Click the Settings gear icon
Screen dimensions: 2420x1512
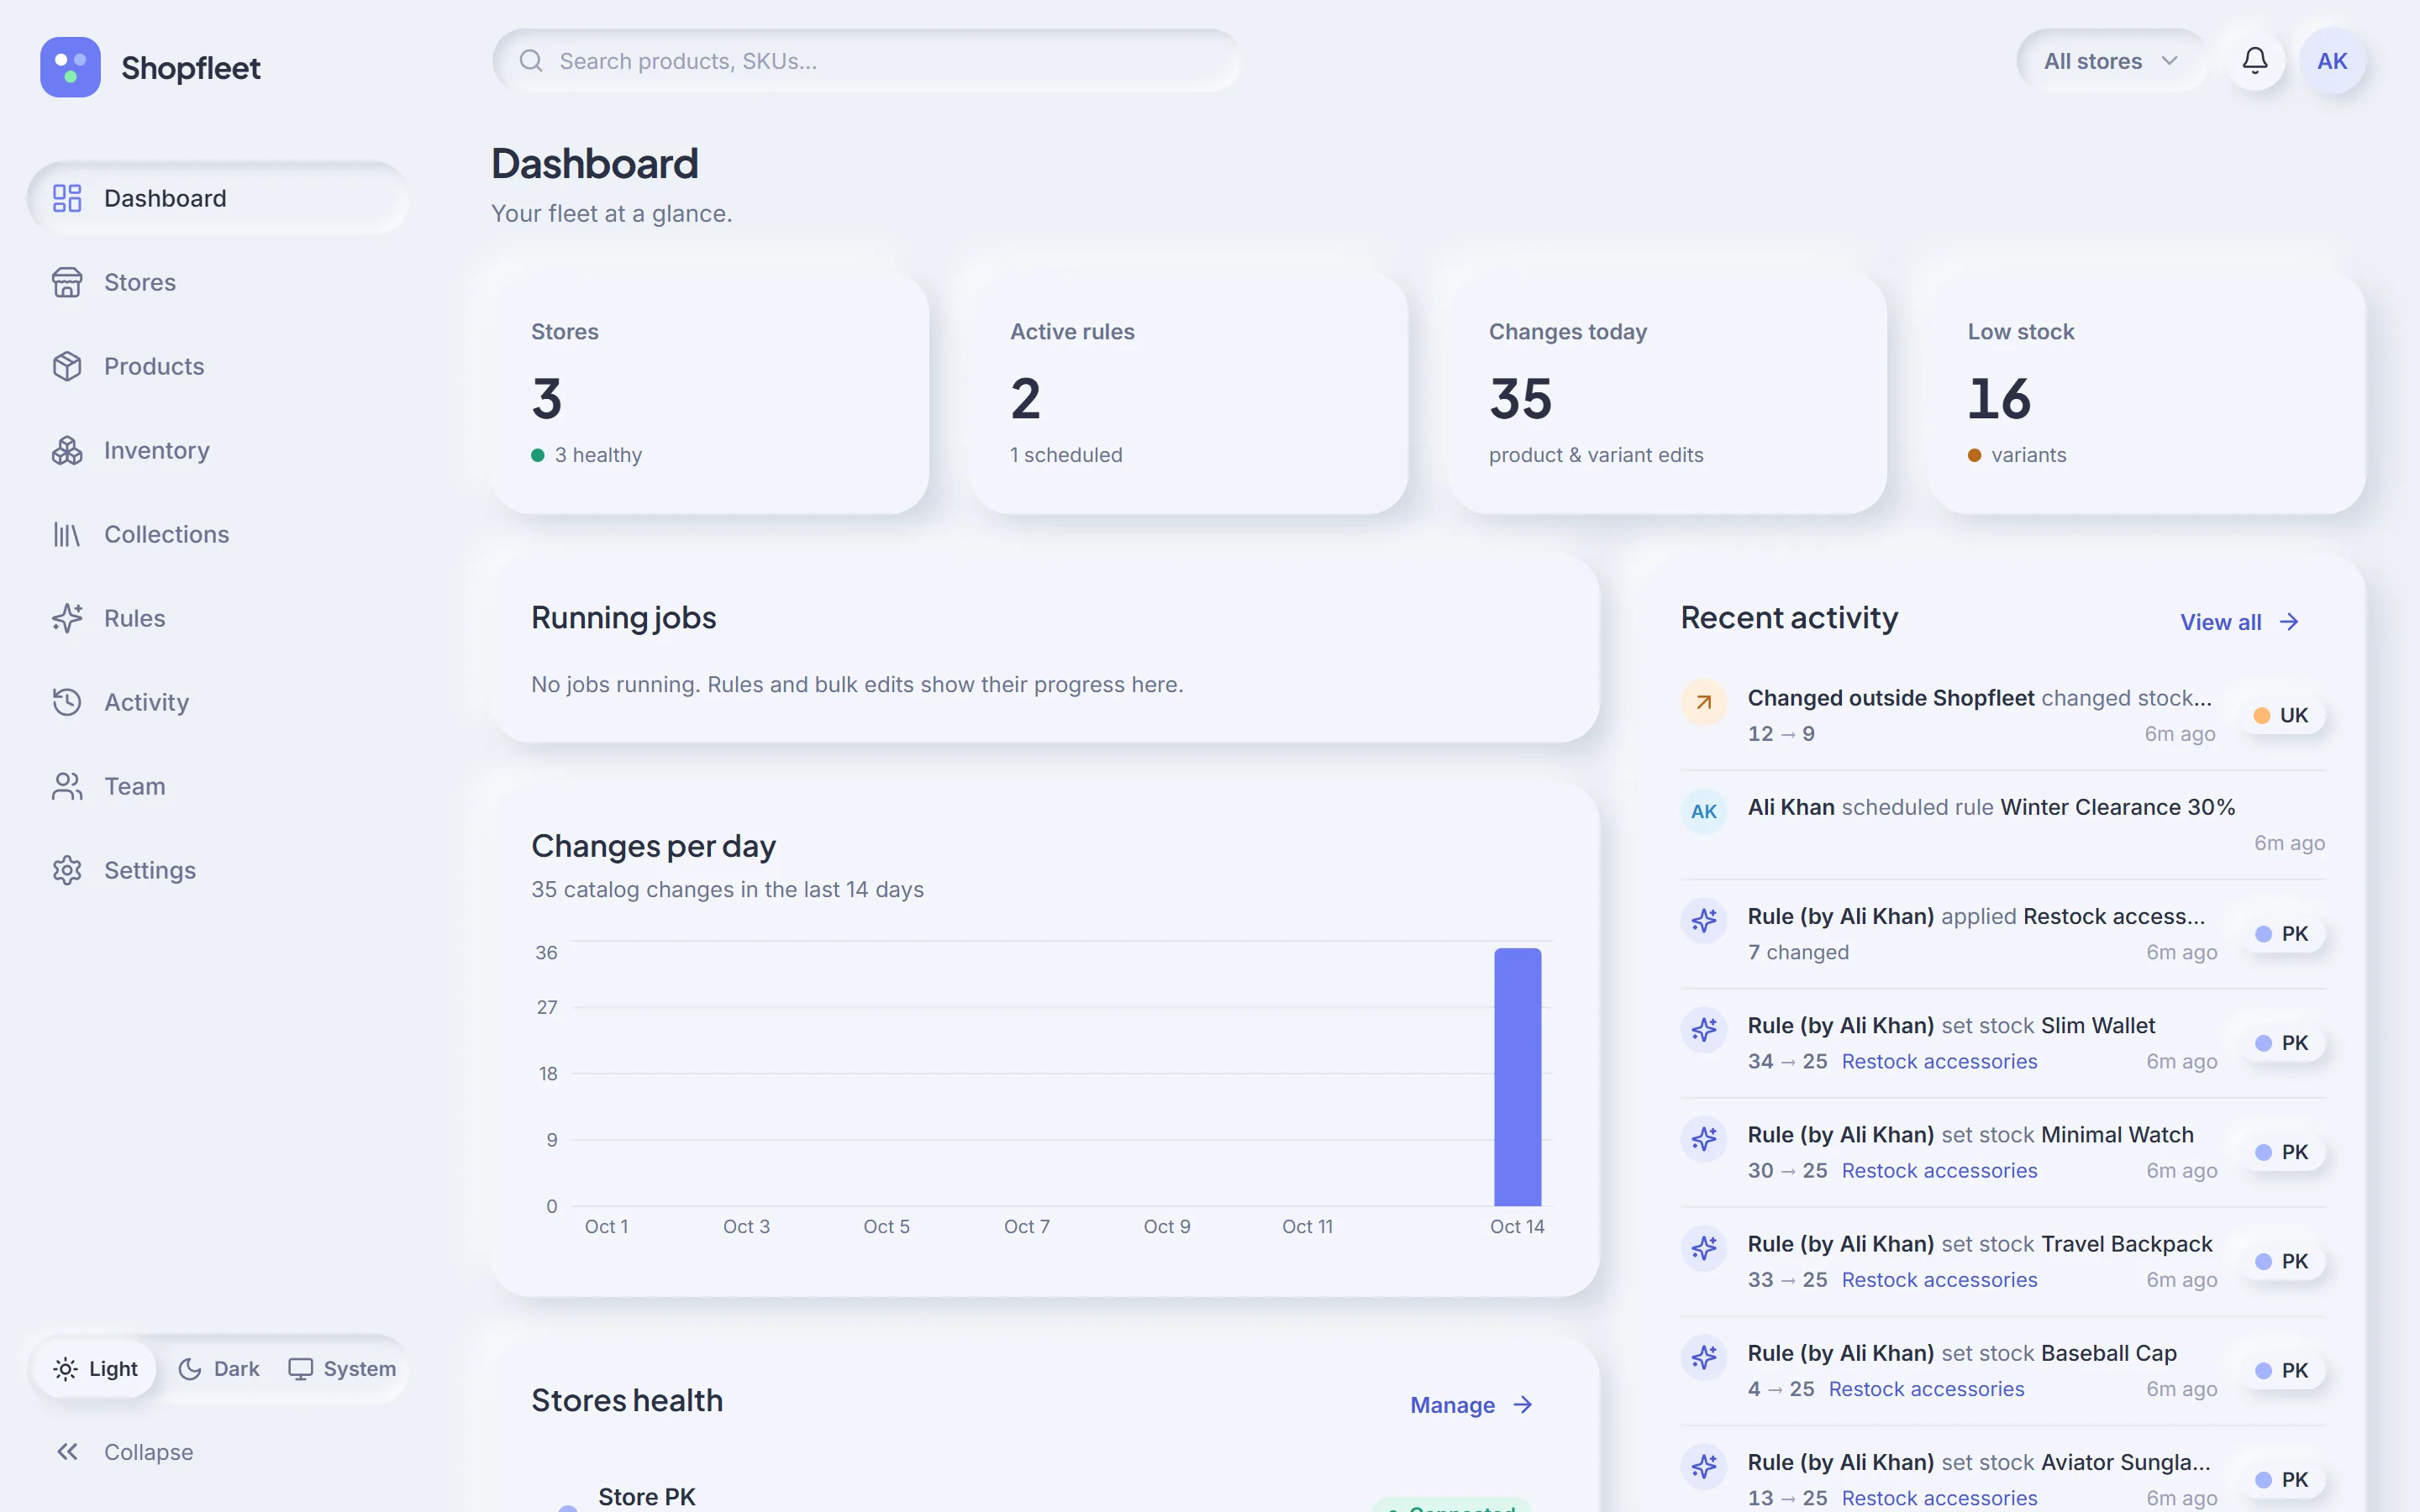[67, 870]
